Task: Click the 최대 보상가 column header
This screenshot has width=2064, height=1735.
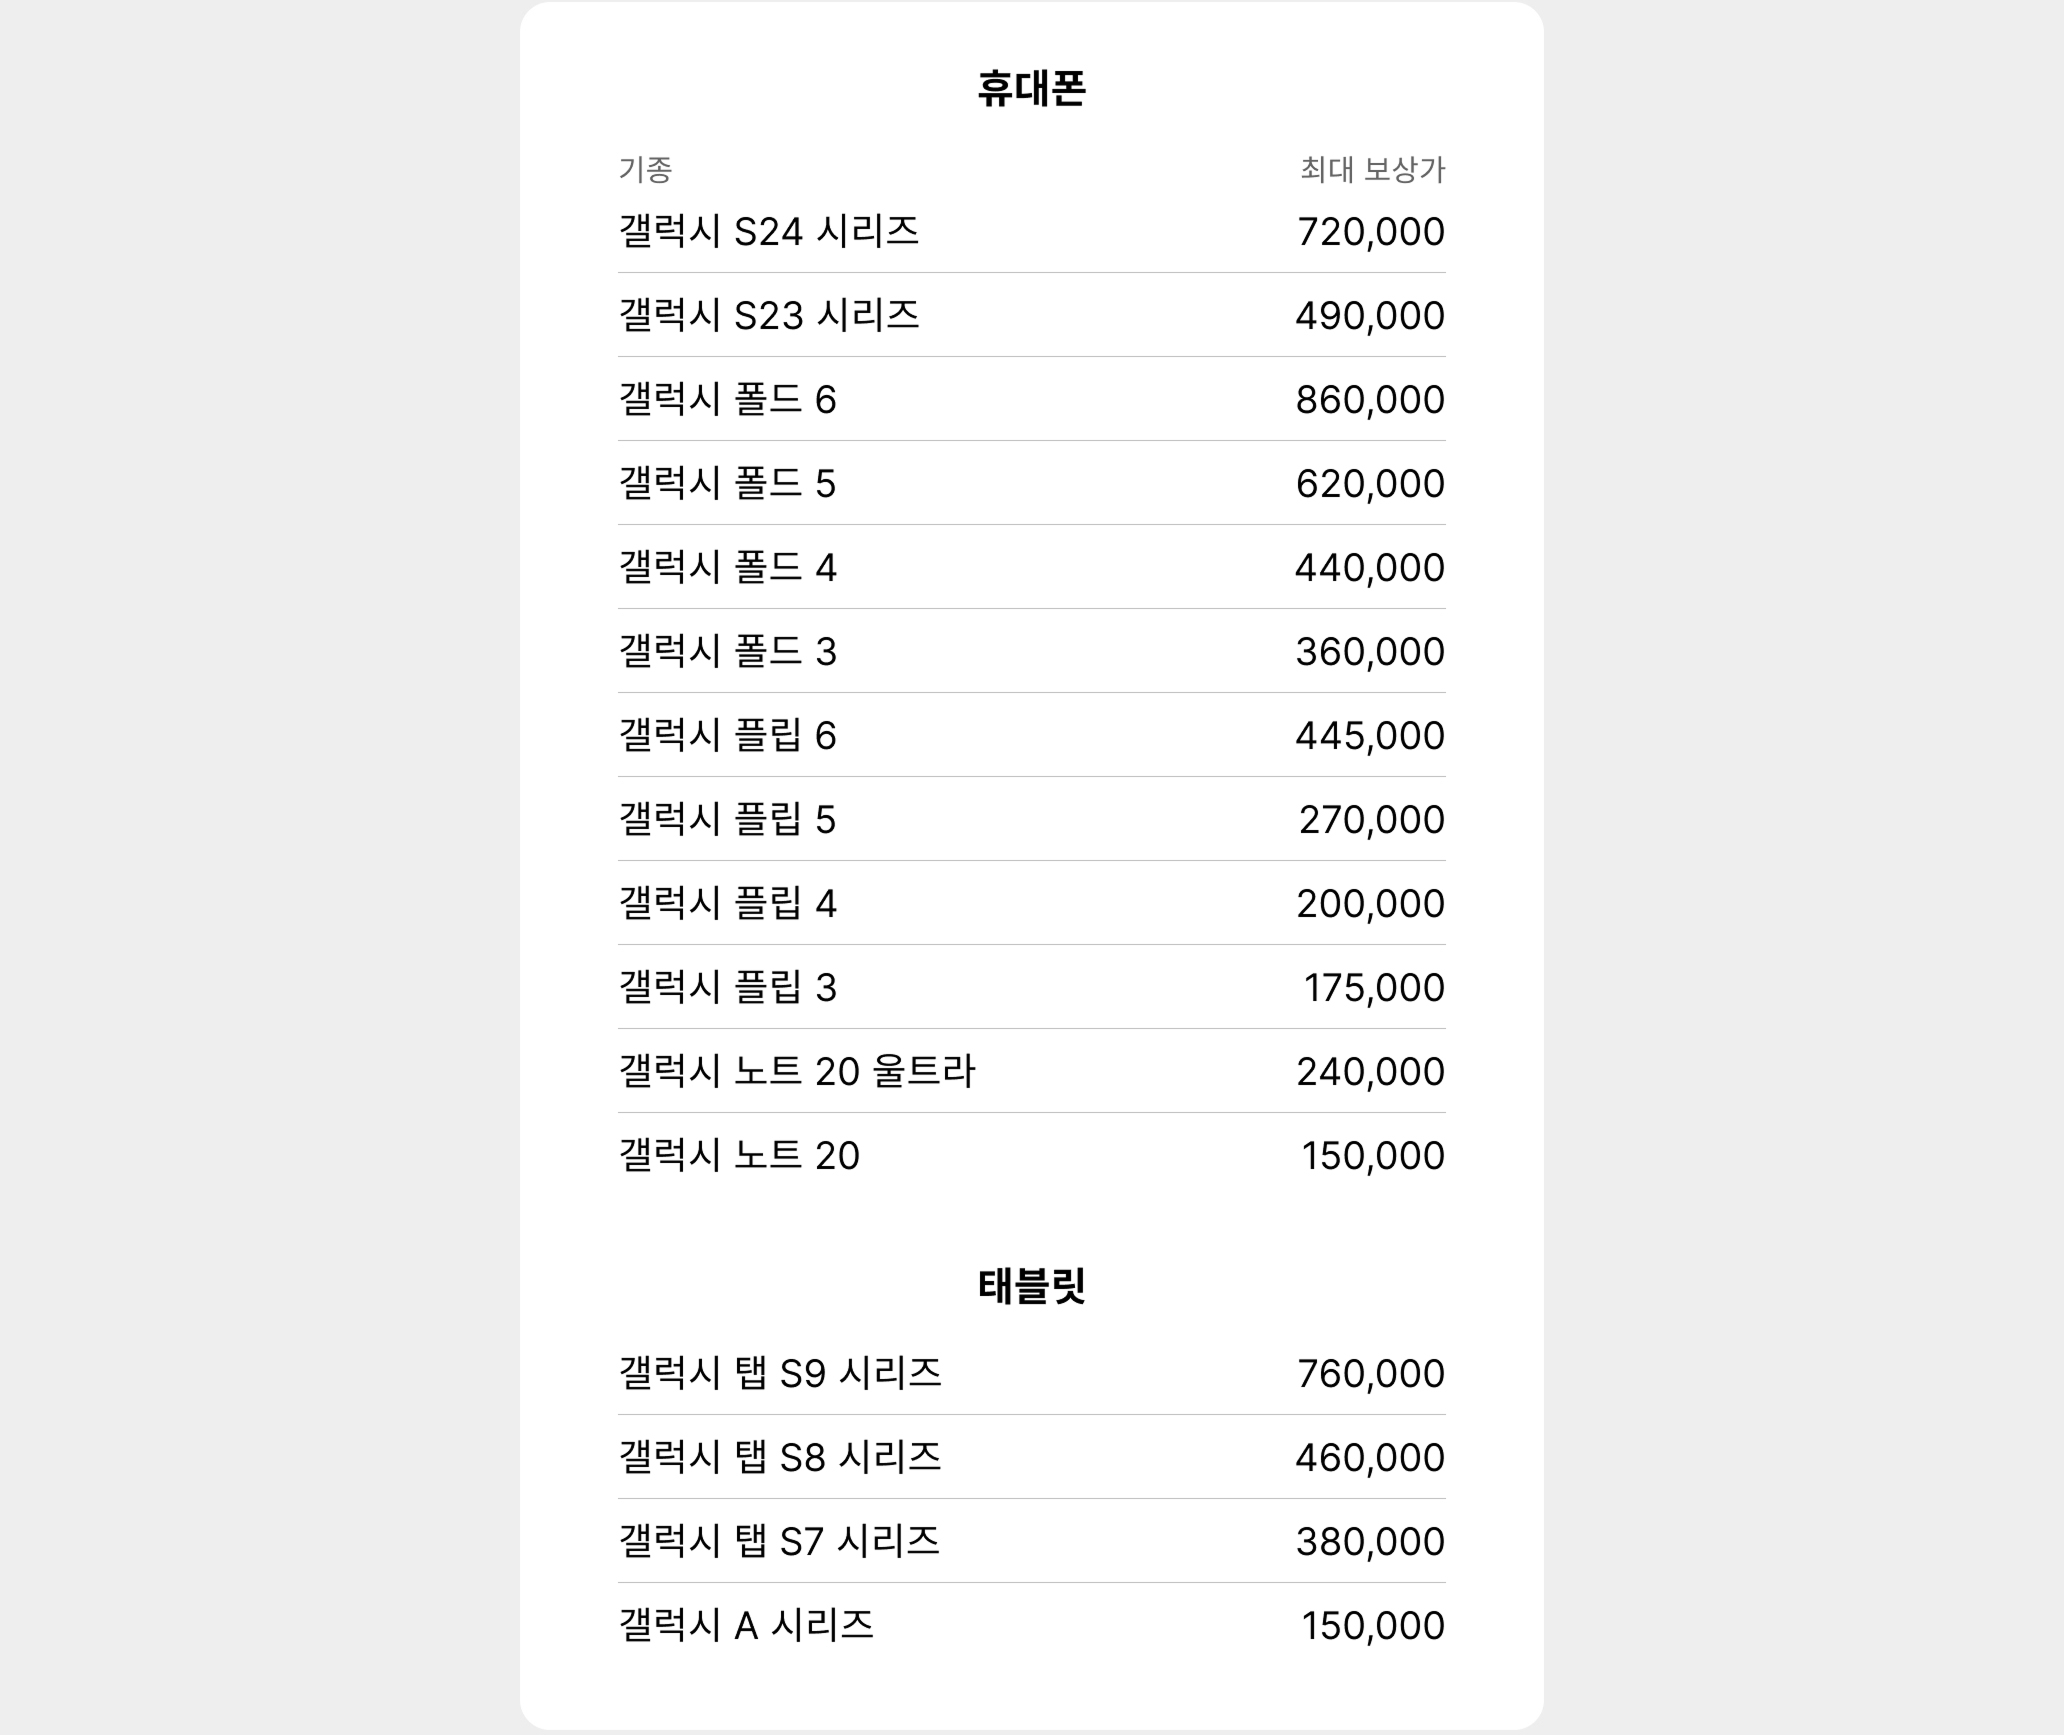Action: point(1372,169)
